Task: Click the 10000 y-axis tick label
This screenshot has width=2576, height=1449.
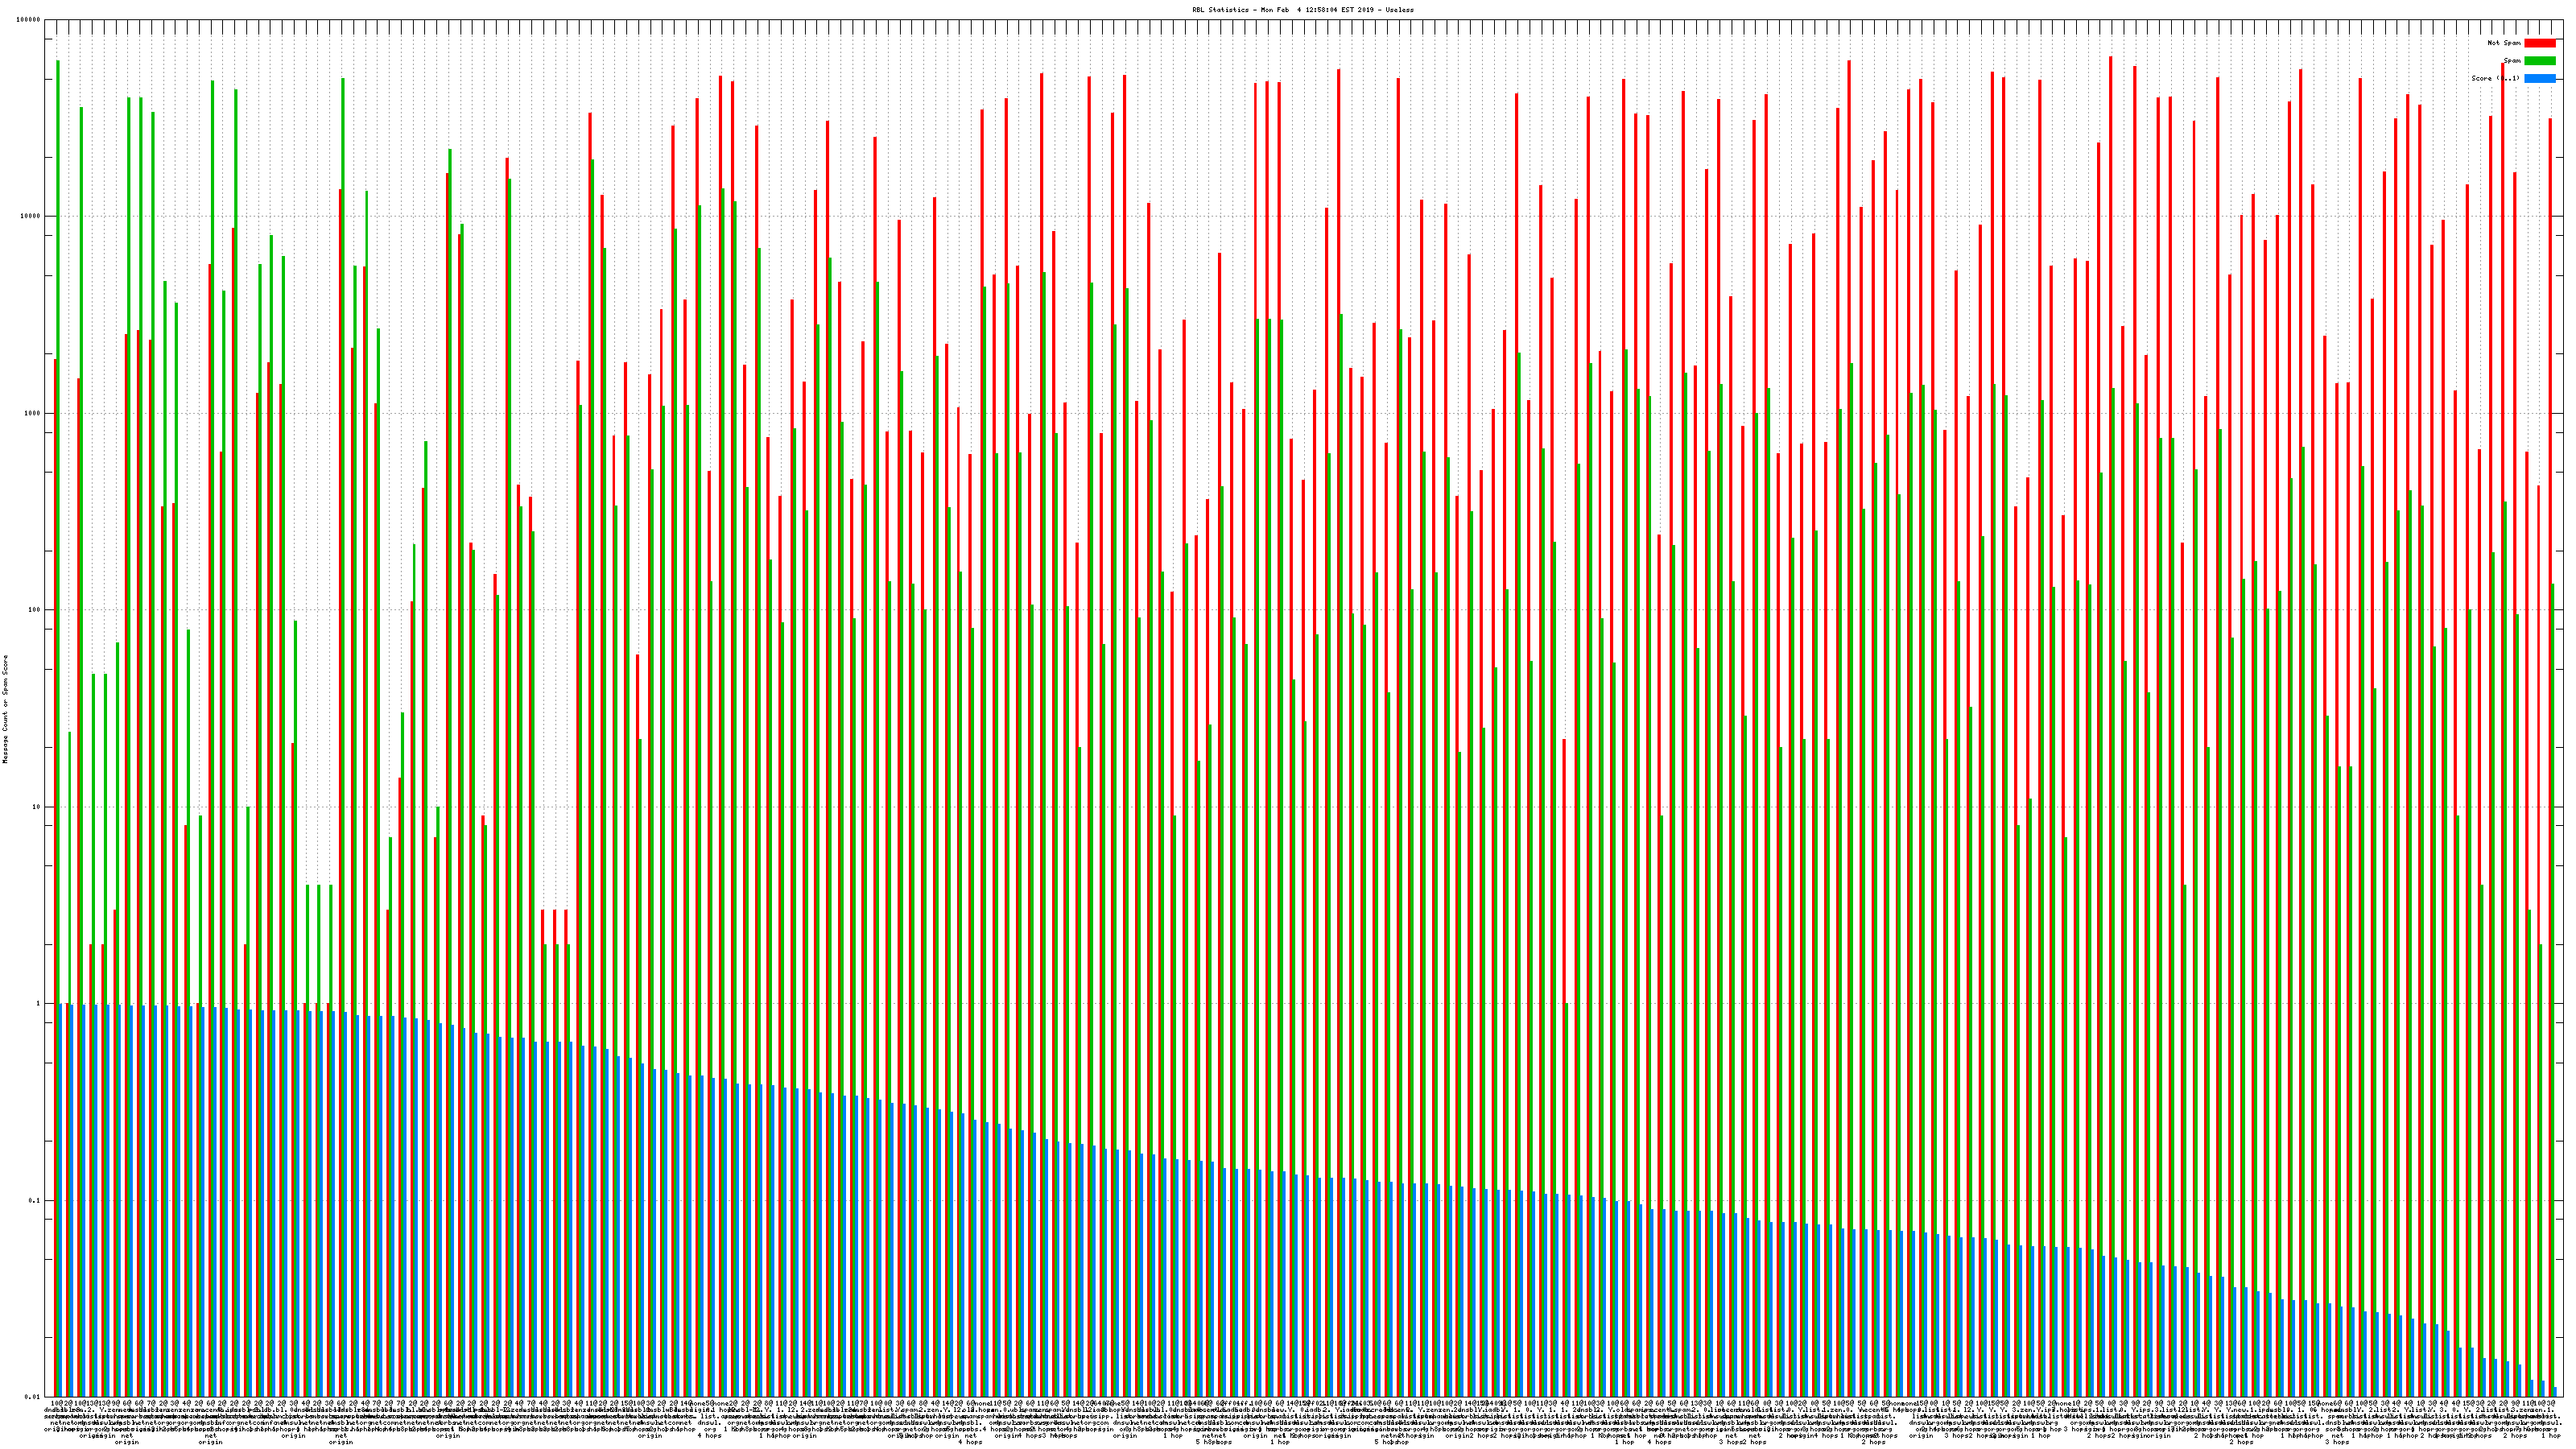Action: click(x=31, y=217)
